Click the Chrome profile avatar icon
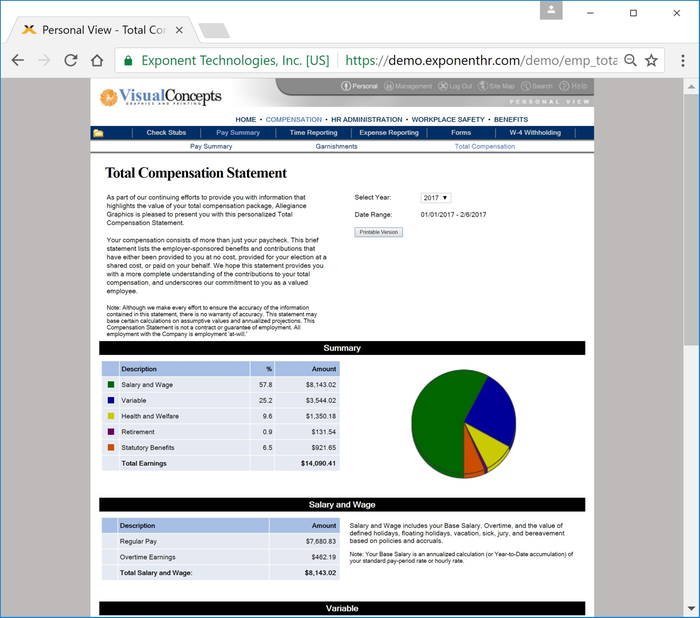This screenshot has height=618, width=700. (x=551, y=10)
